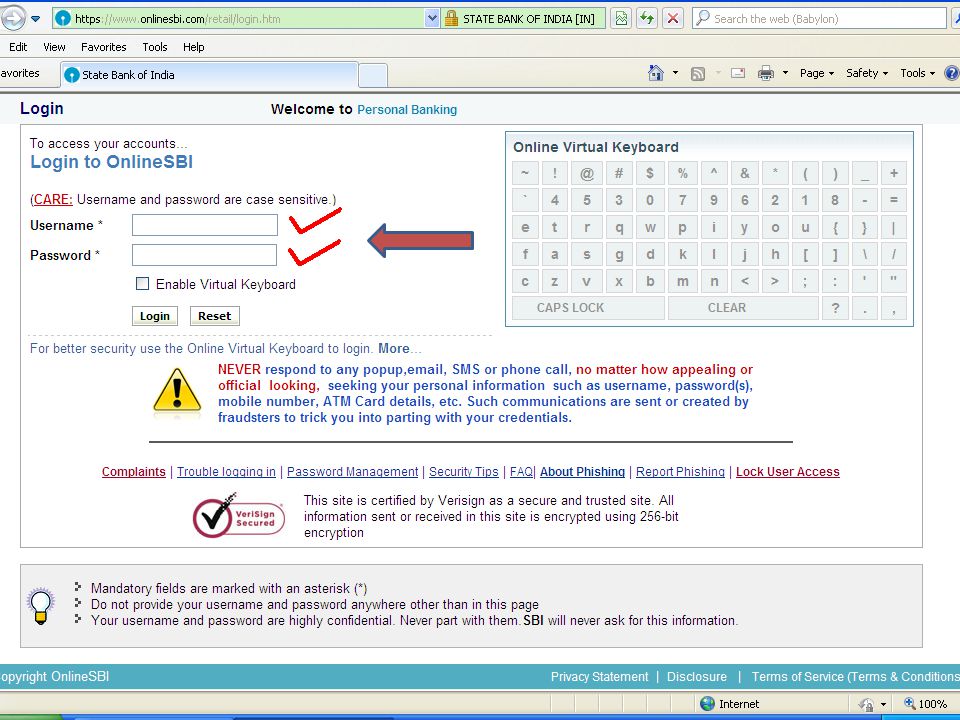Open the recent pages dropdown beside Back
The height and width of the screenshot is (720, 960).
36,19
